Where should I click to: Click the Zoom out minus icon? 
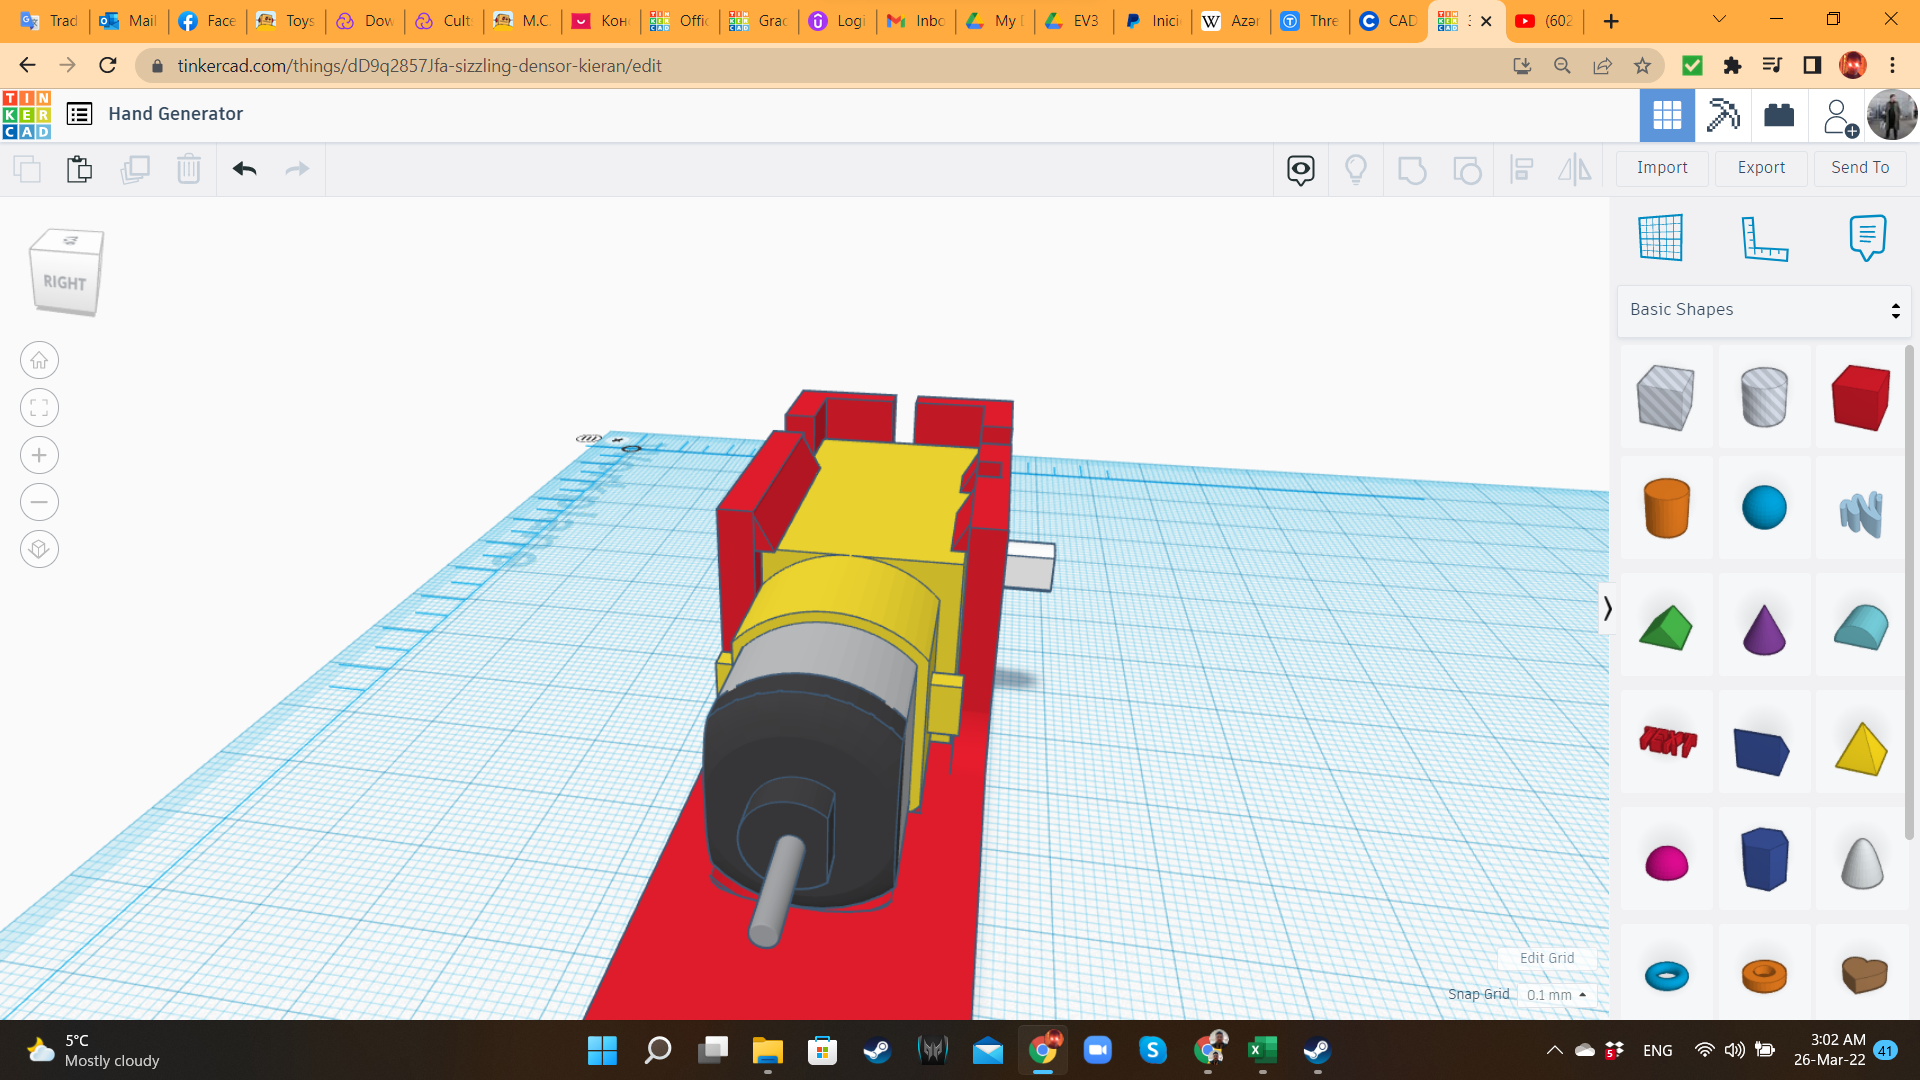[39, 502]
